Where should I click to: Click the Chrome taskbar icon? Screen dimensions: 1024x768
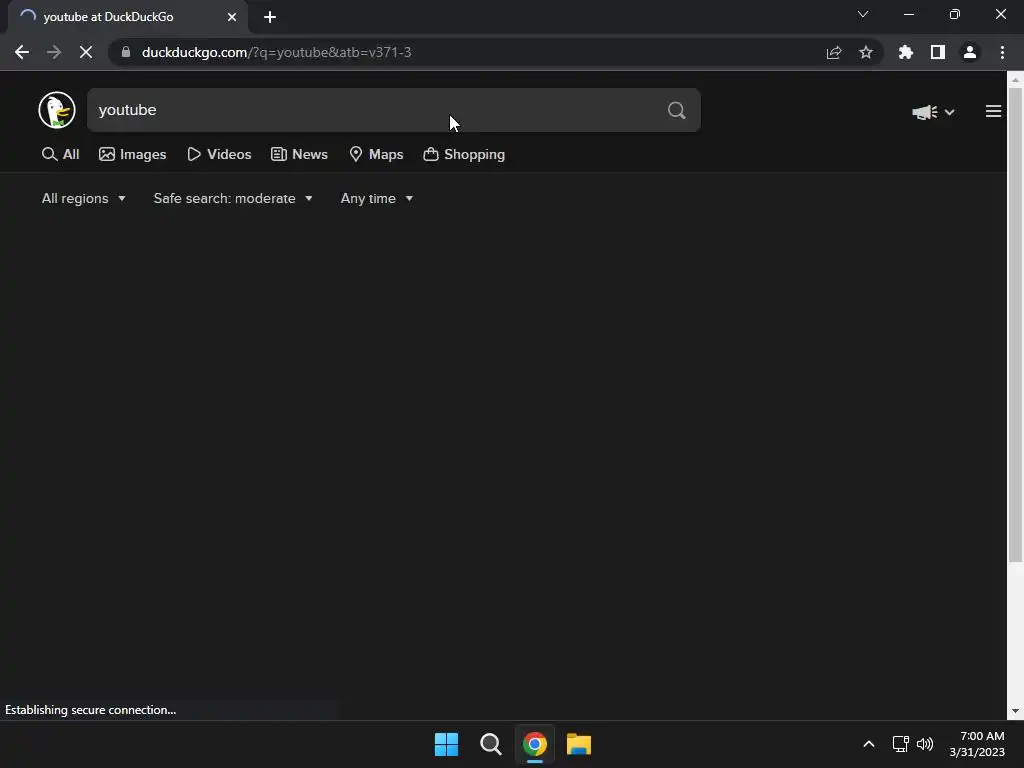pos(535,744)
